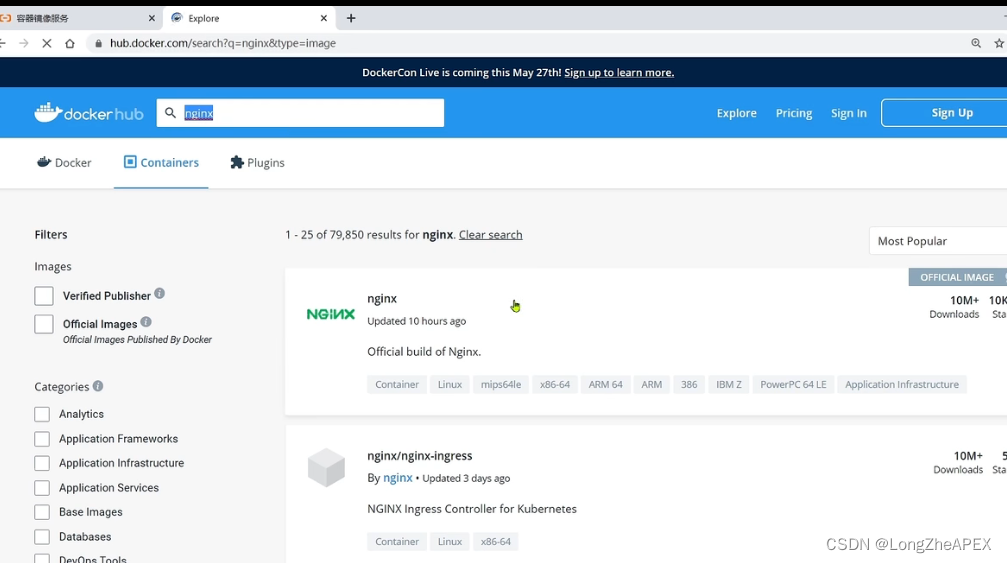The width and height of the screenshot is (1007, 563).
Task: Click the search magnifier icon in search box
Action: coord(170,113)
